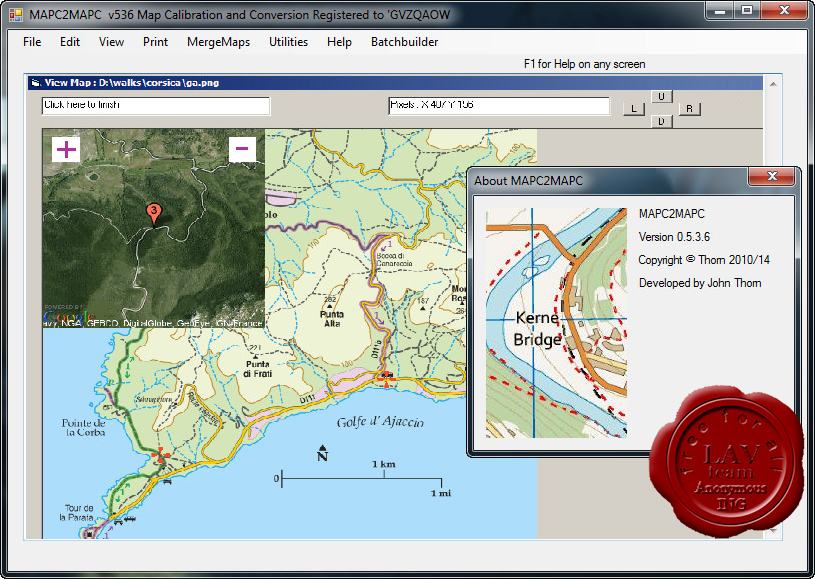Click the Kerne Bridge map image in About
Image resolution: width=815 pixels, height=579 pixels.
(556, 323)
